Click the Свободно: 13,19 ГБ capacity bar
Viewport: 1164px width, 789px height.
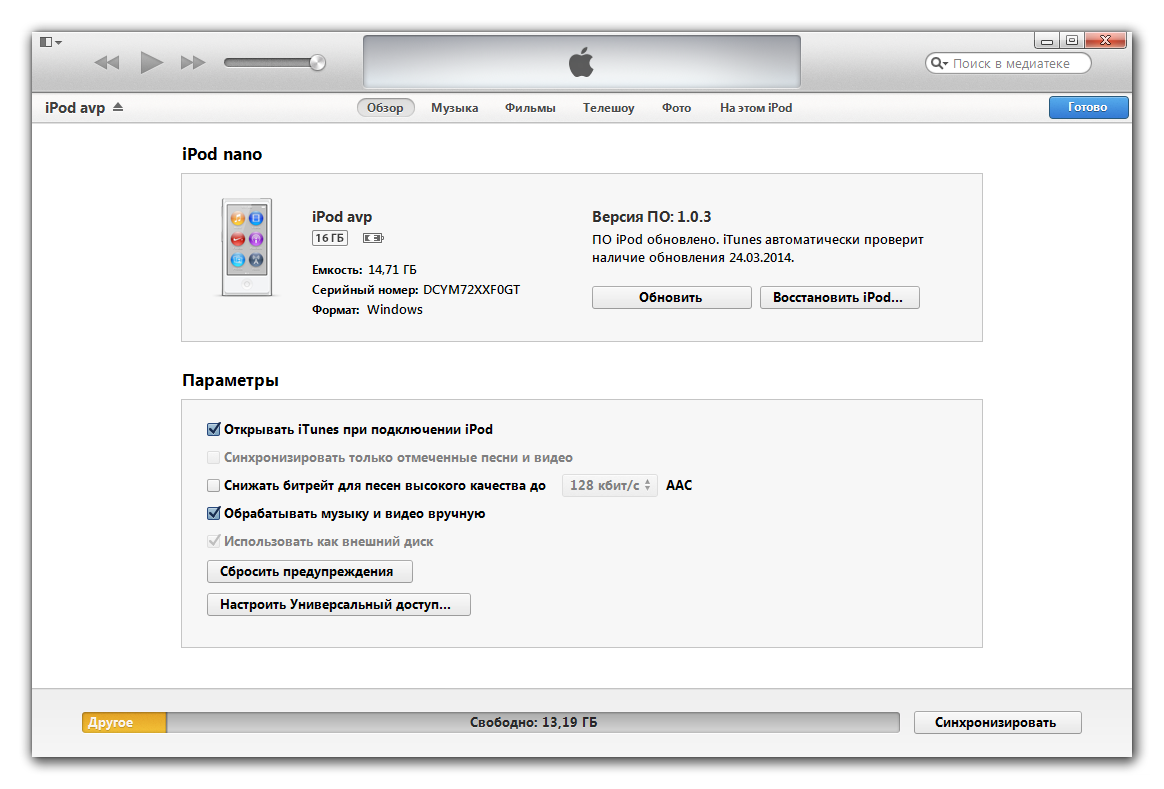[x=533, y=722]
